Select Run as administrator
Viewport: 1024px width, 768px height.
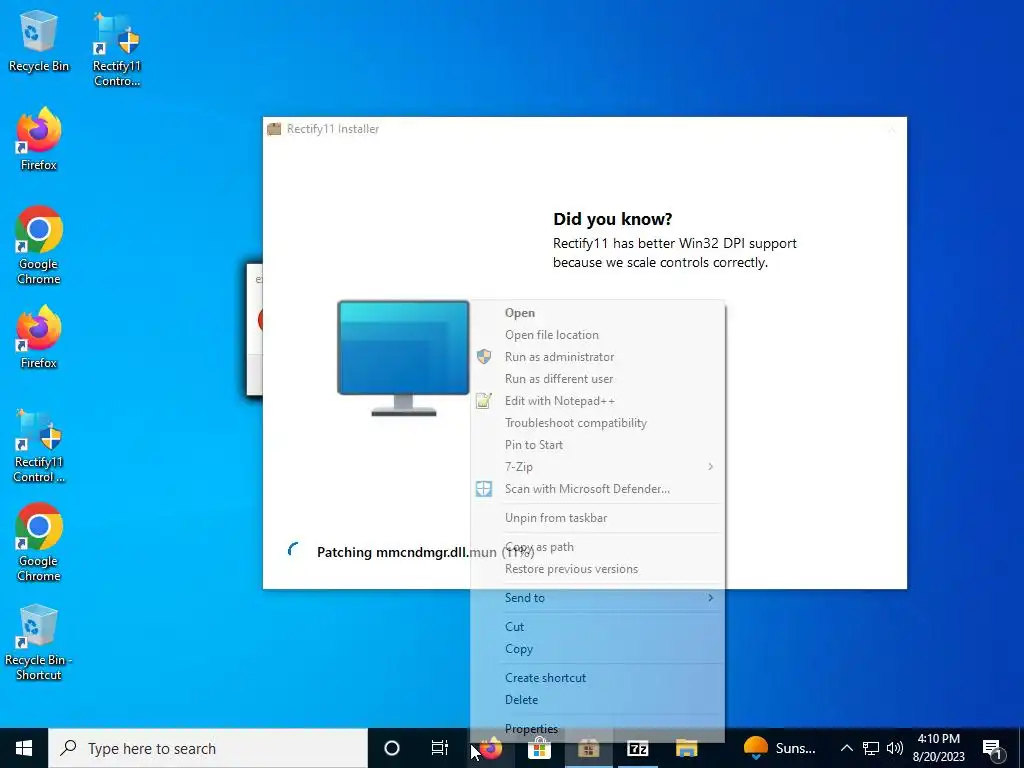click(598, 357)
